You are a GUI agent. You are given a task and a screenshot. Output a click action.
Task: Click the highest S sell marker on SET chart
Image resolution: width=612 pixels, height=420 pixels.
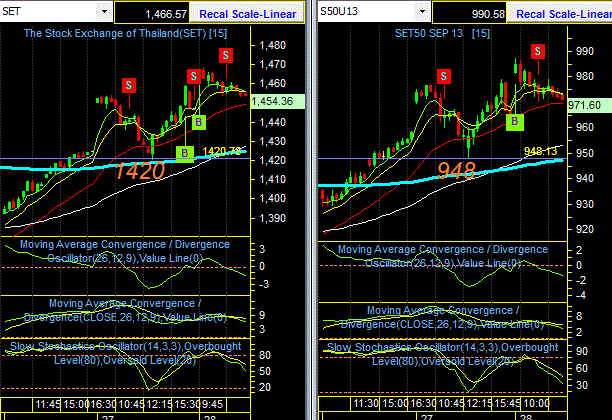226,55
